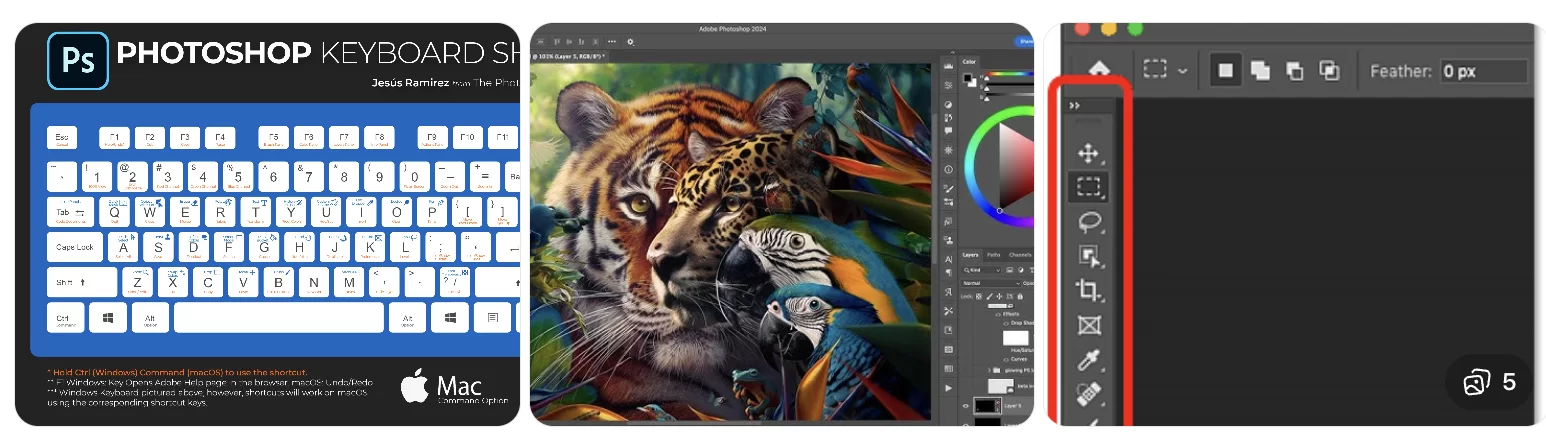Select the Crop tool
The image size is (1546, 442).
pos(1088,291)
